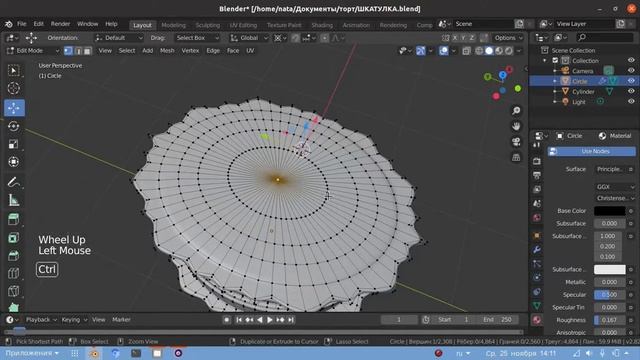Click the Base Color black swatch
Image resolution: width=640 pixels, height=360 pixels.
click(x=609, y=211)
